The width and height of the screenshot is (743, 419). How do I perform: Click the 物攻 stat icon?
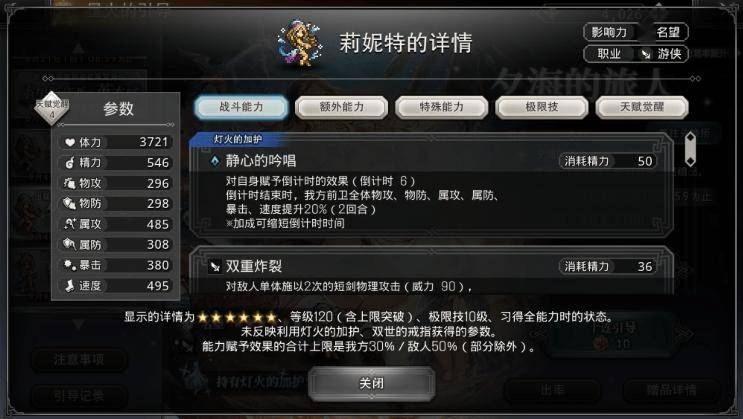(70, 183)
